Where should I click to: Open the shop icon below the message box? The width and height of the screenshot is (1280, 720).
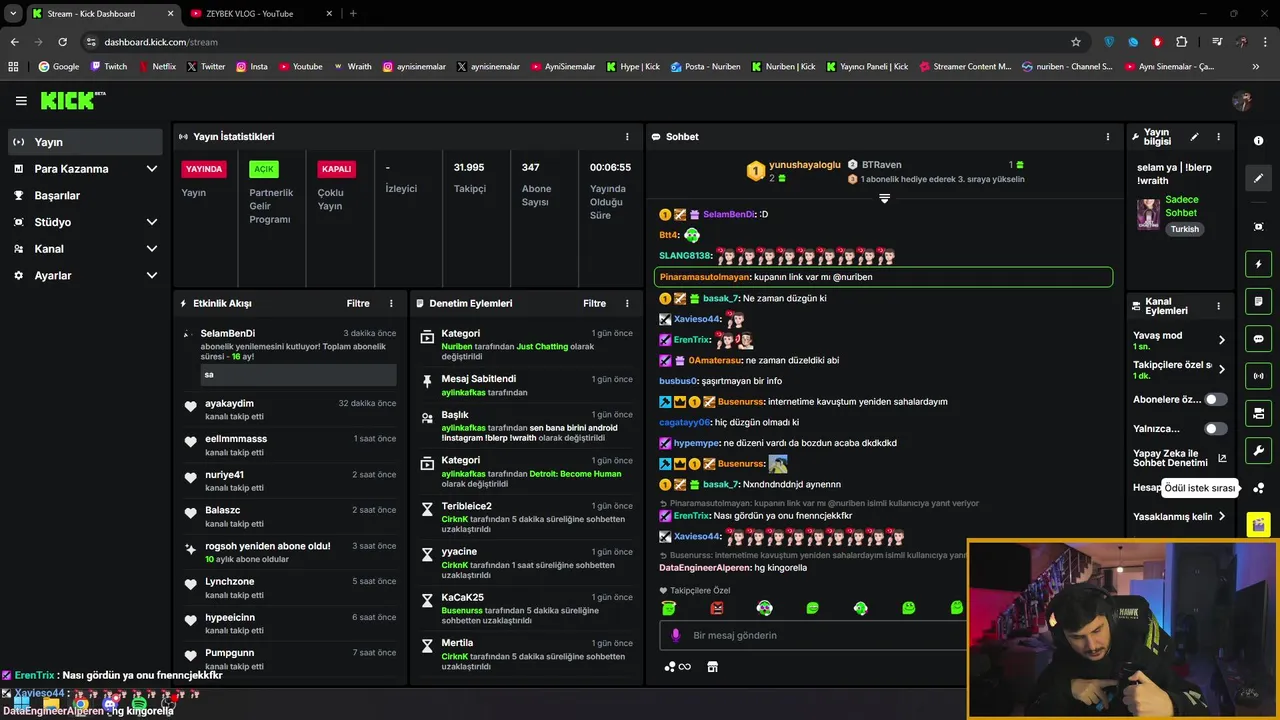pos(712,667)
